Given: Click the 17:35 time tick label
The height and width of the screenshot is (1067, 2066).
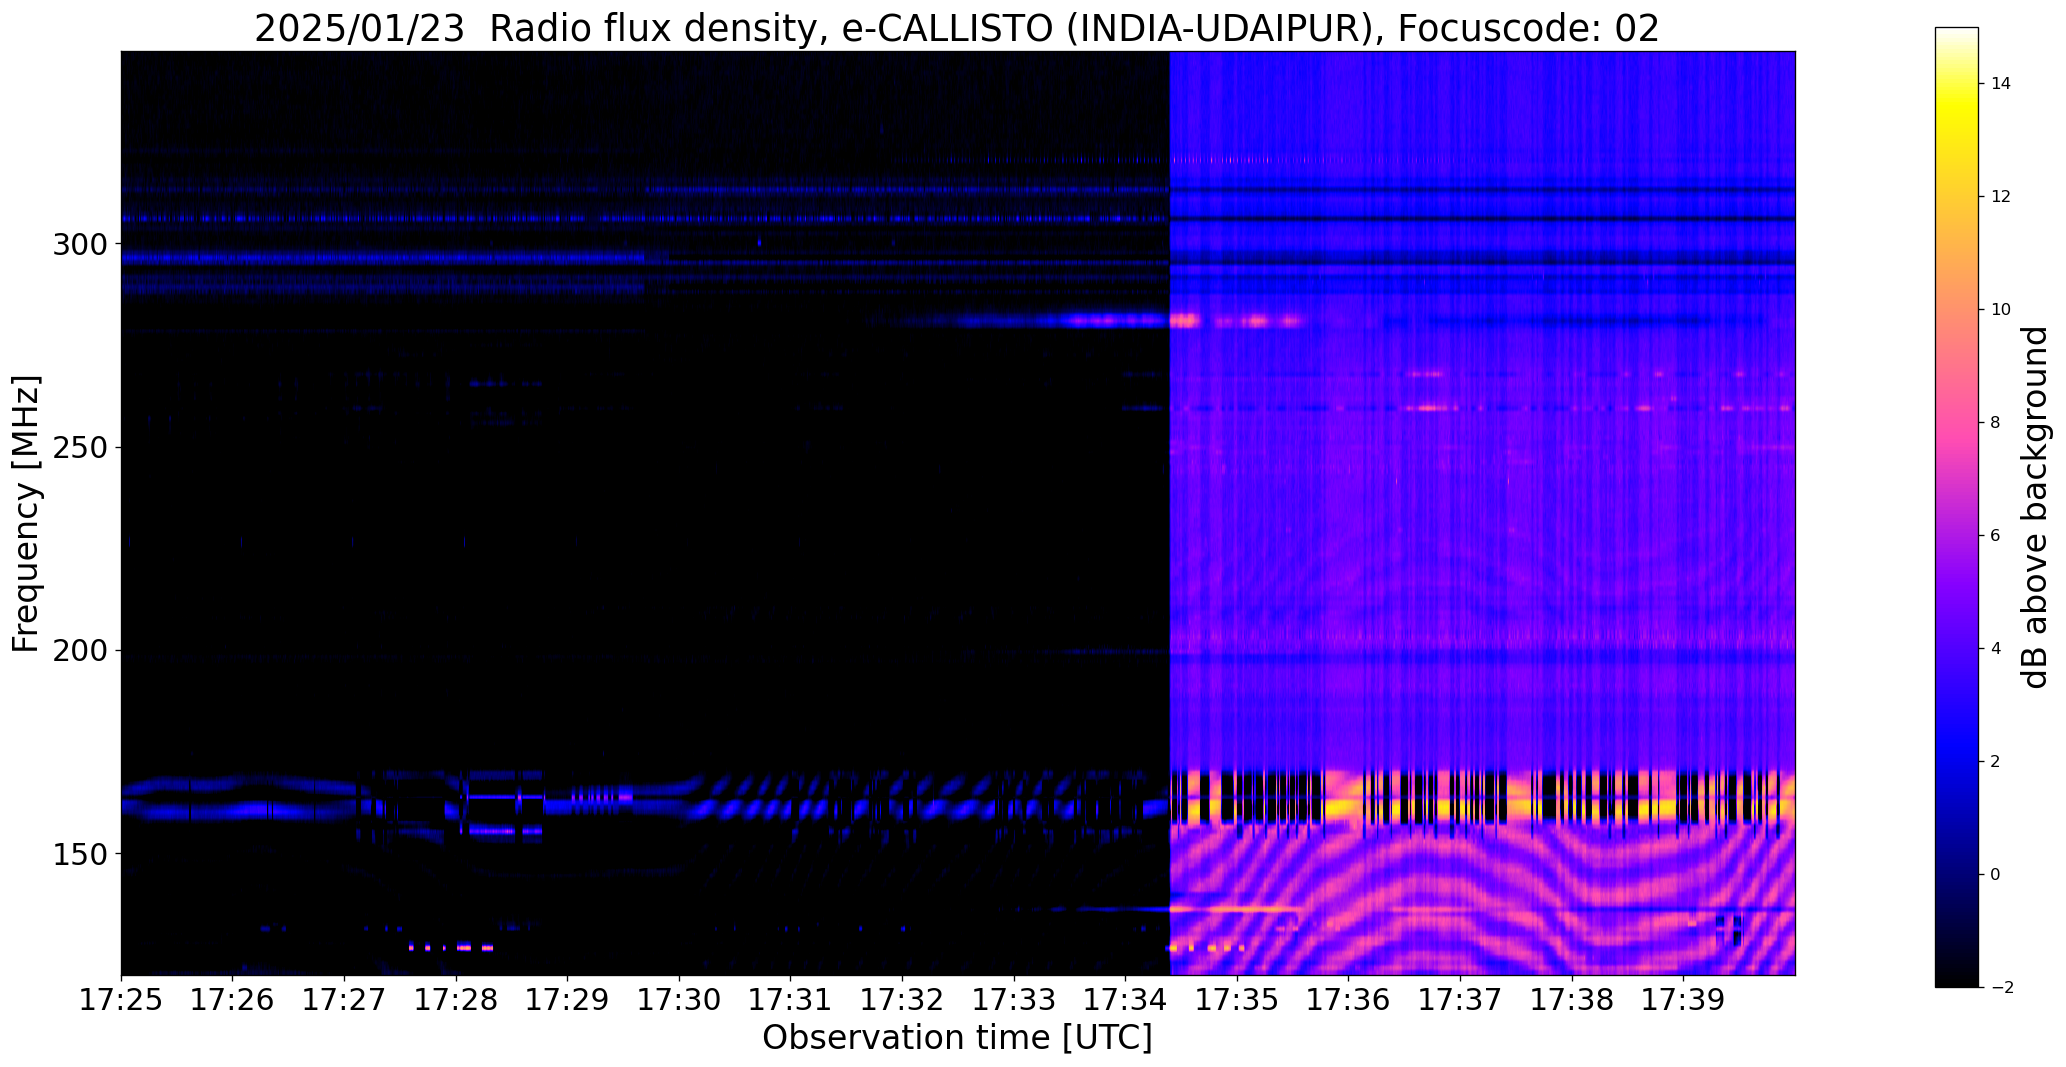Looking at the screenshot, I should (x=1238, y=999).
